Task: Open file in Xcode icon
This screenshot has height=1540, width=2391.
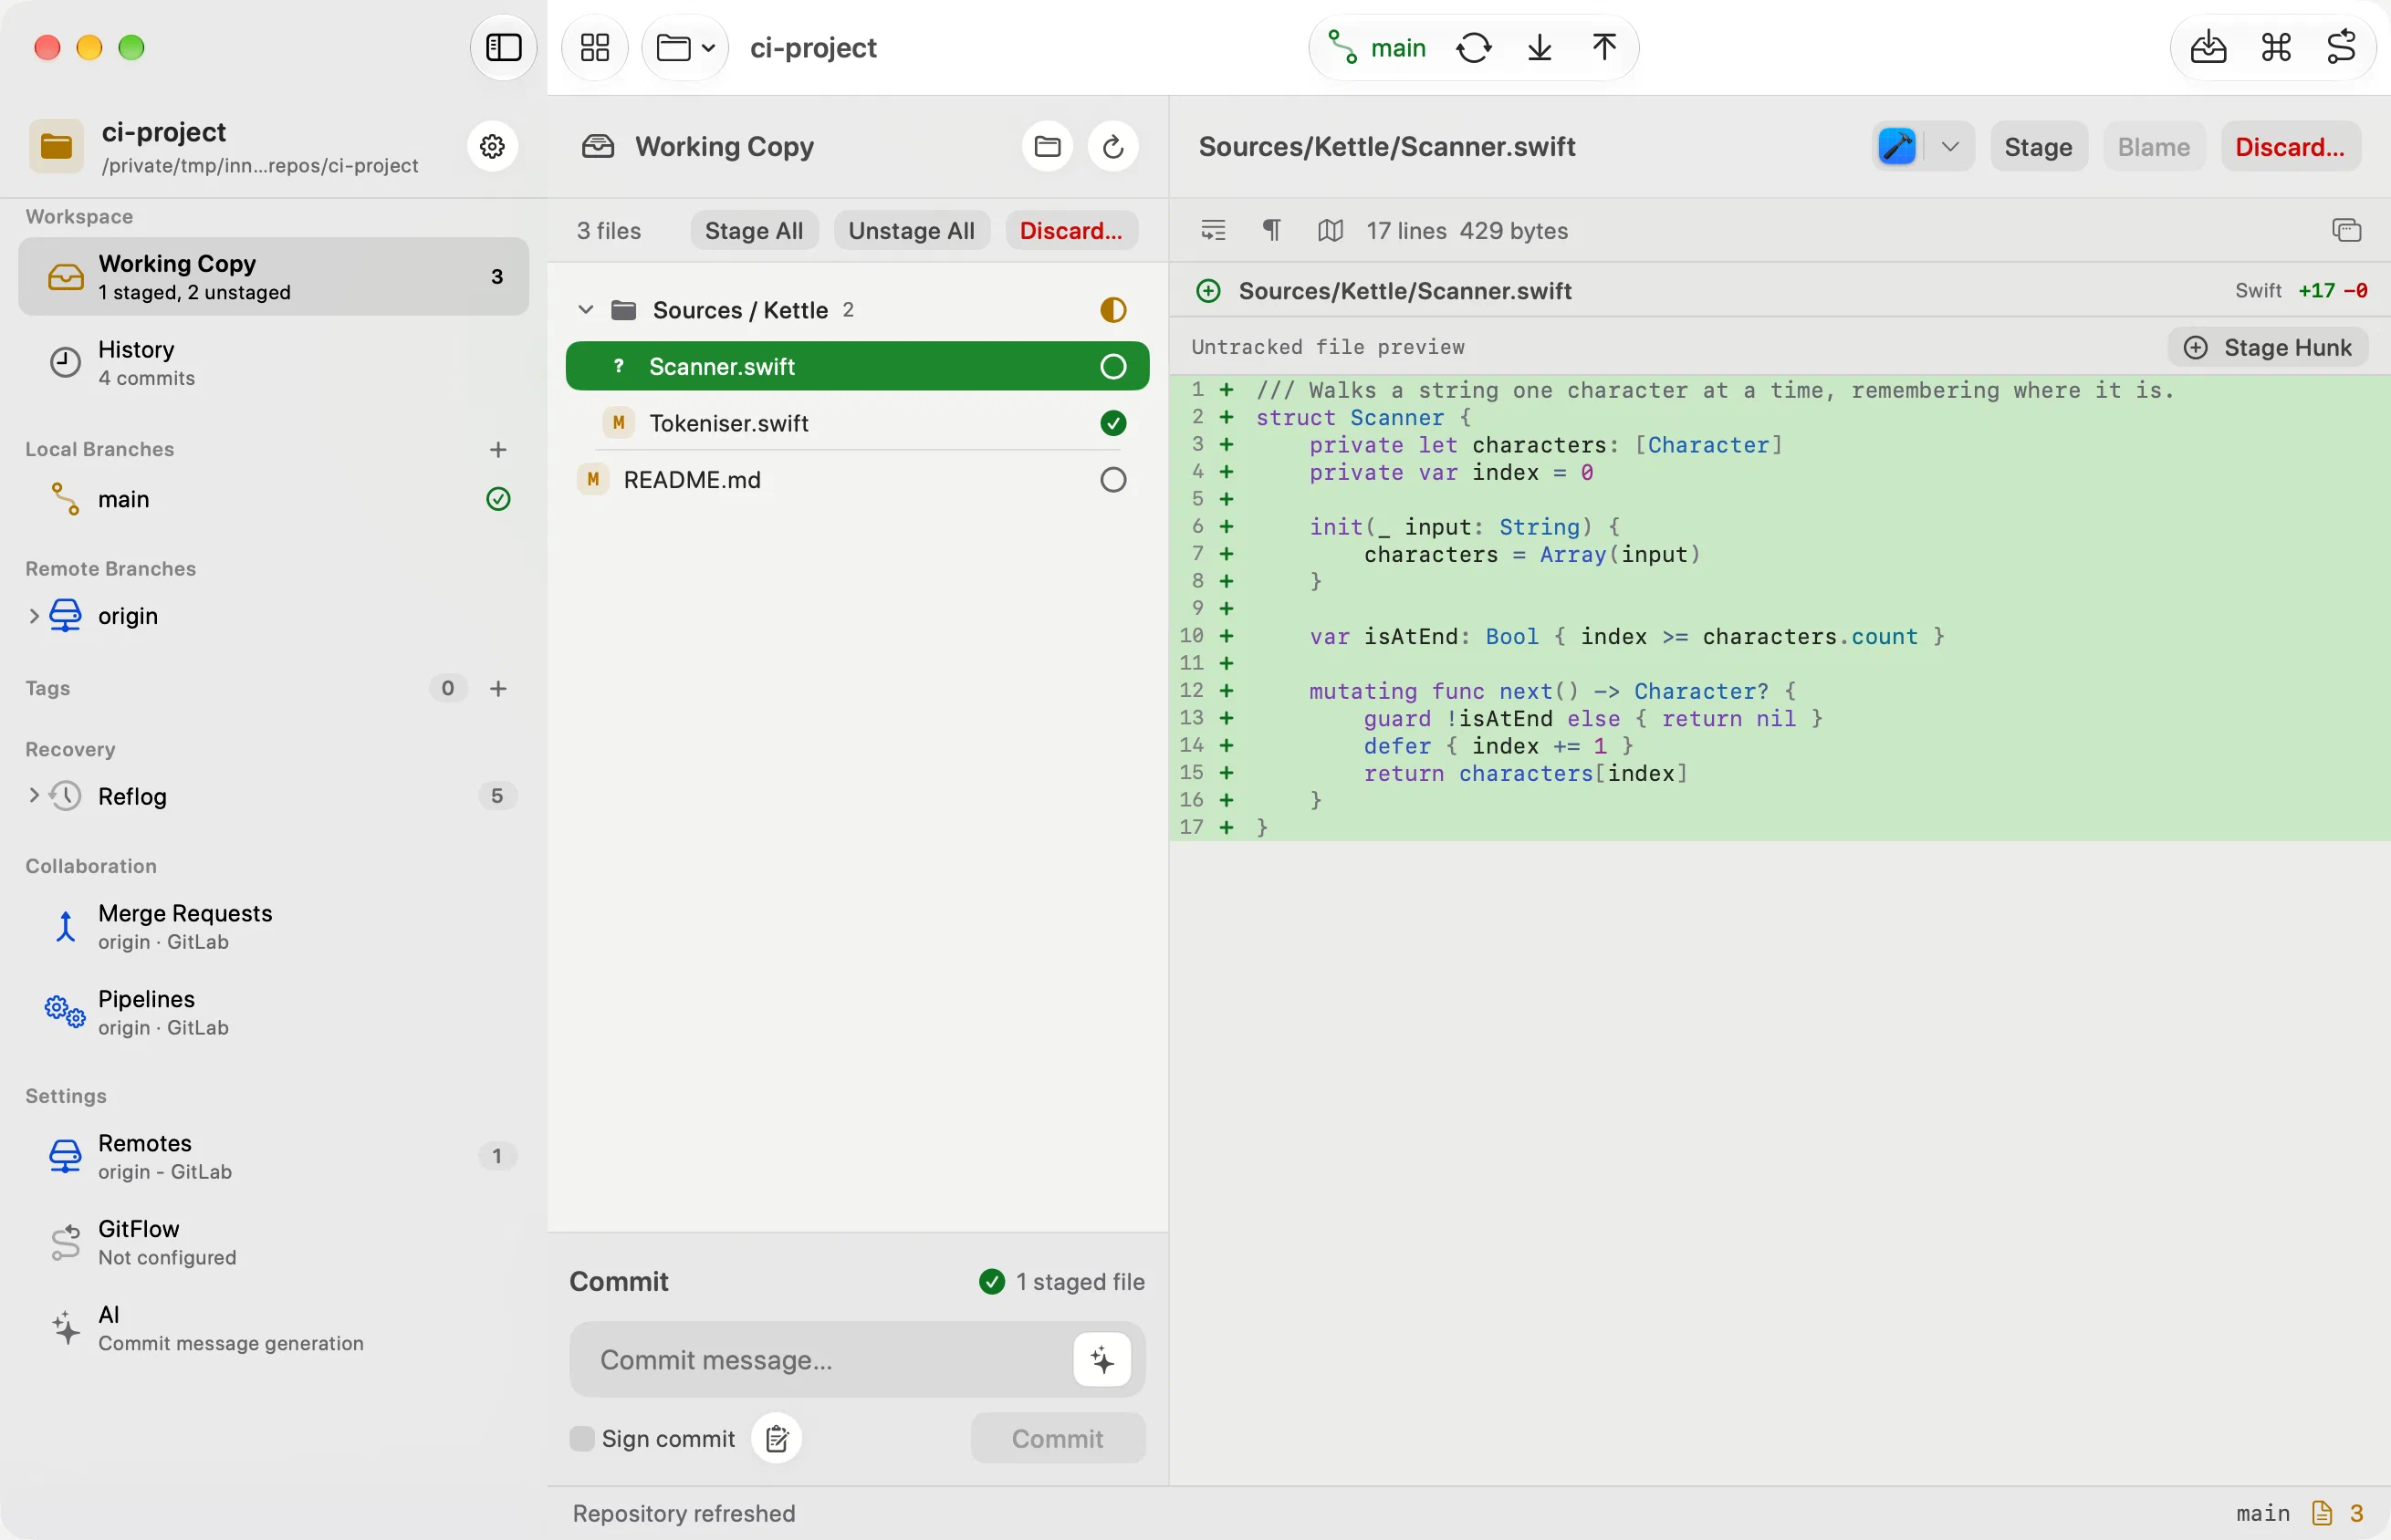Action: 1897,147
